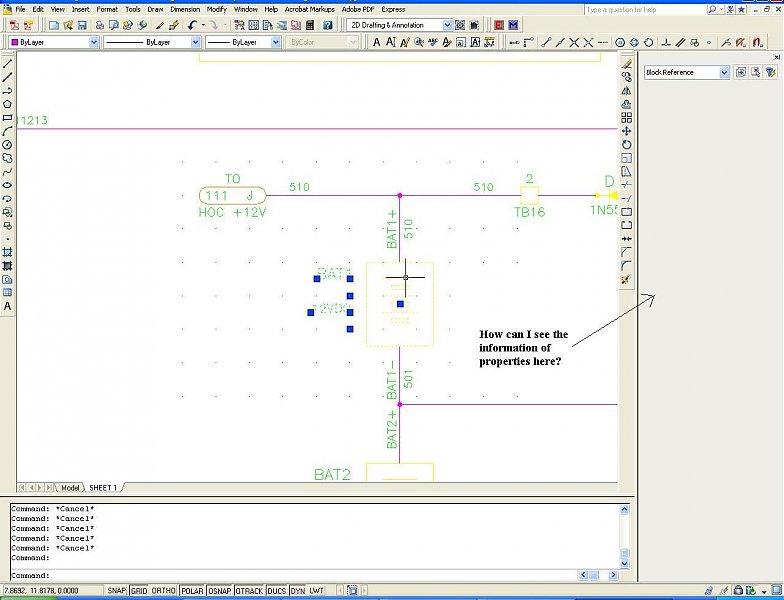Screen dimensions: 784x600
Task: Open the Block Reference object type dropdown
Action: click(x=724, y=72)
